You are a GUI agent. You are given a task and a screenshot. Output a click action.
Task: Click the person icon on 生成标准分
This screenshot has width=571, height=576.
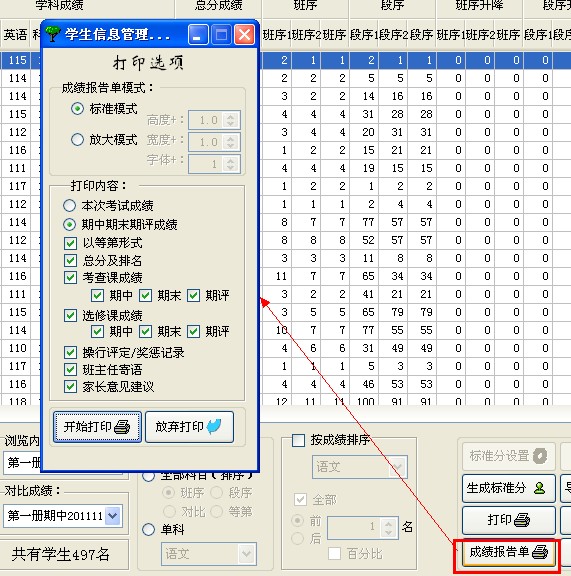(539, 488)
